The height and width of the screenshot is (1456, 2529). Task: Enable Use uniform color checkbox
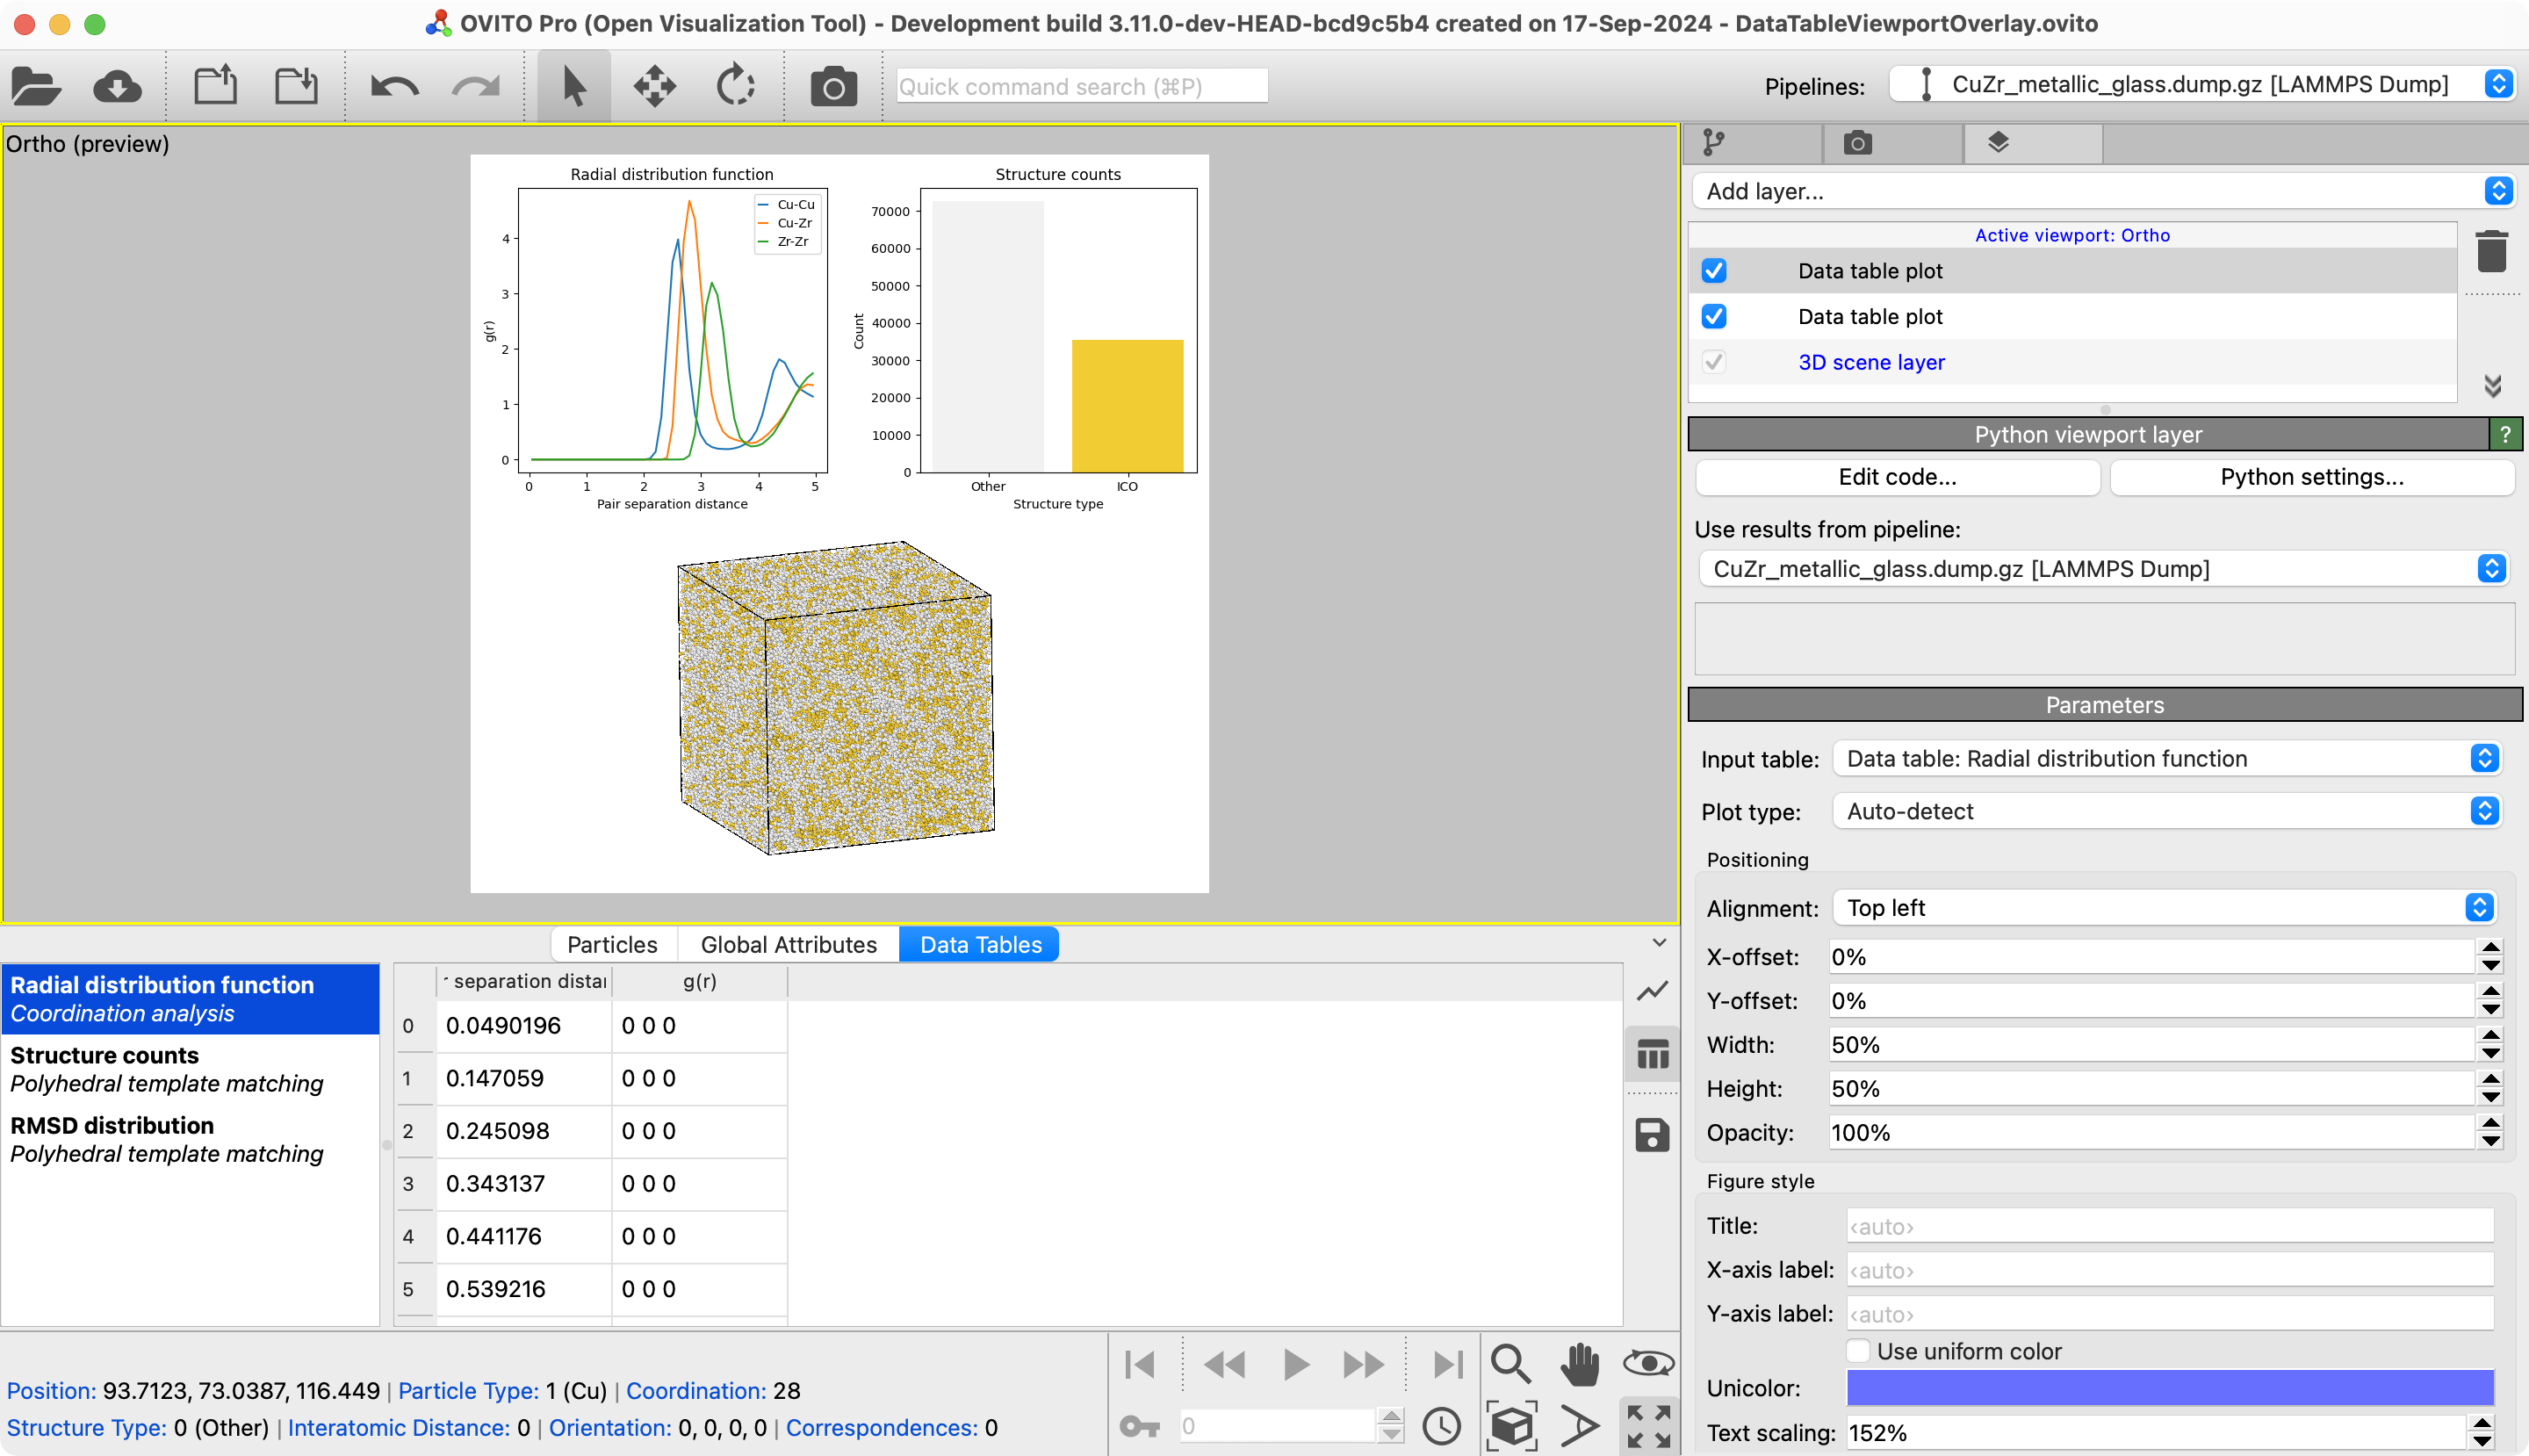click(x=1858, y=1351)
